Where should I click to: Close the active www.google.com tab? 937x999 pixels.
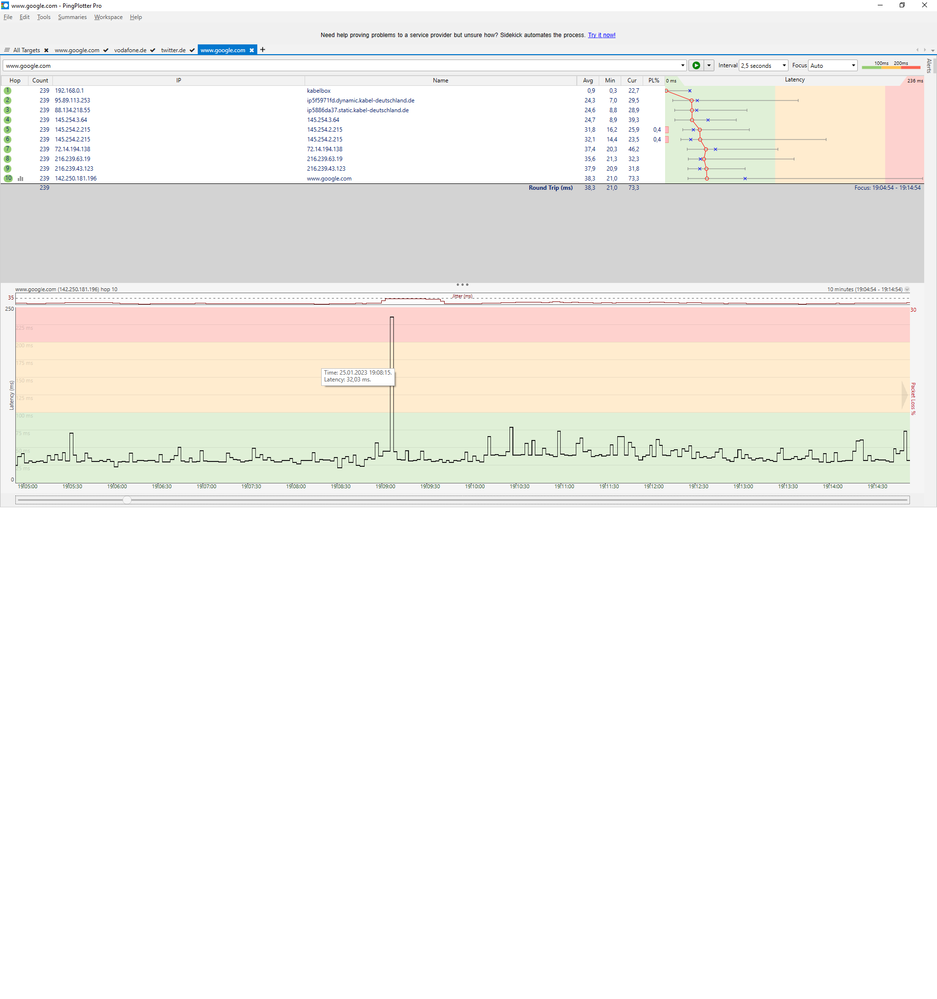pos(252,50)
